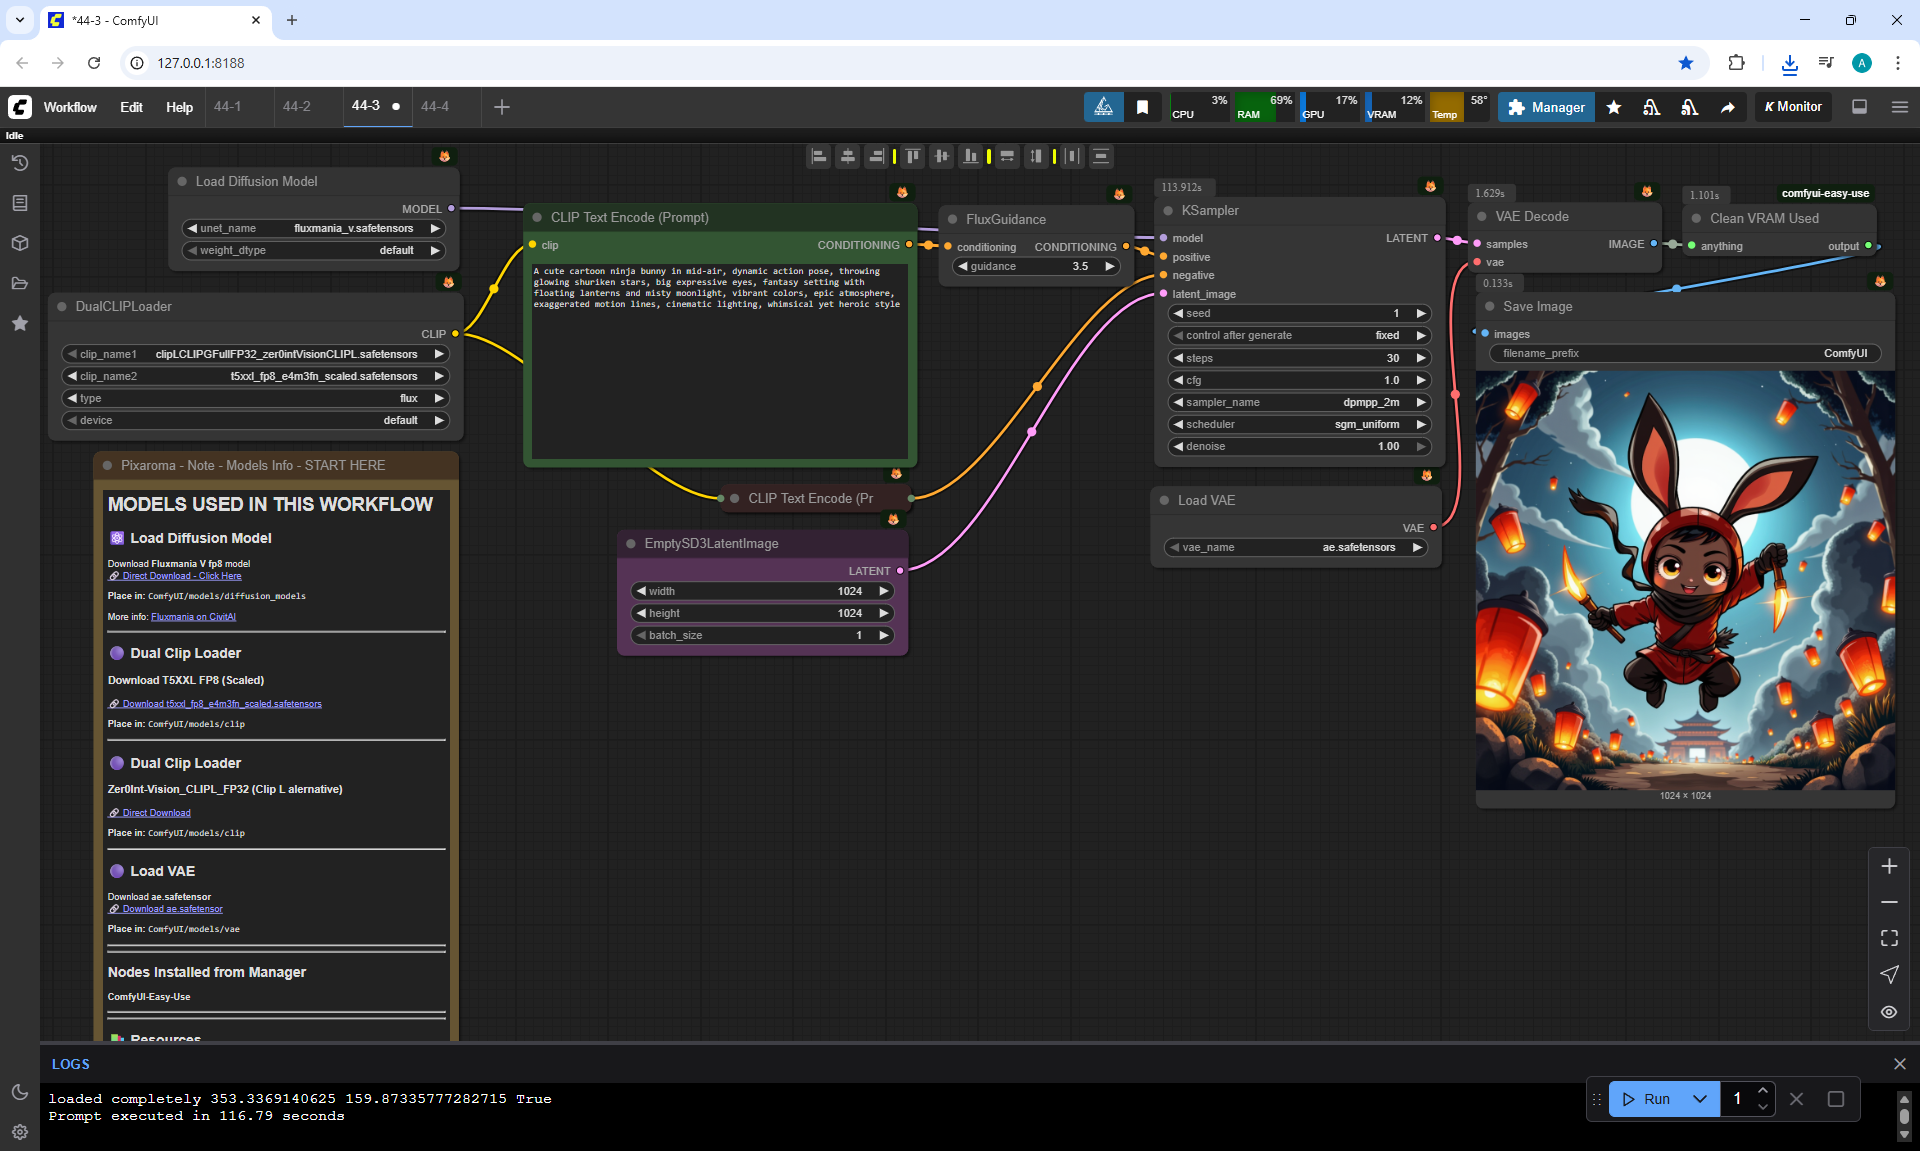This screenshot has height=1151, width=1920.
Task: Switch to the 44-4 workflow tab
Action: pyautogui.click(x=435, y=106)
